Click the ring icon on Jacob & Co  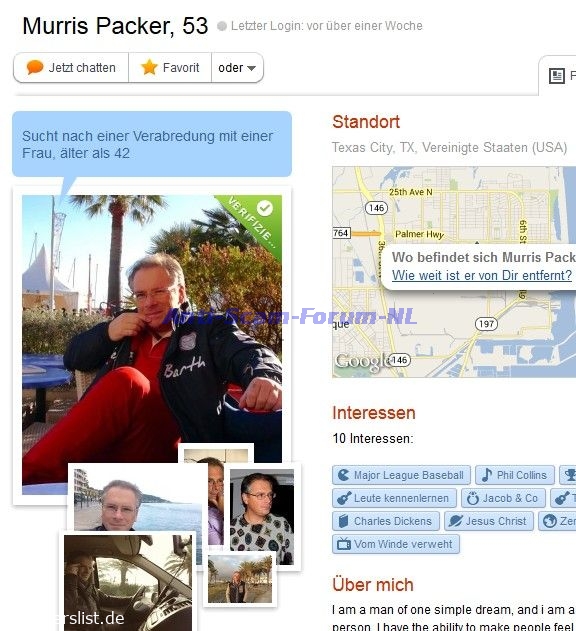tap(473, 498)
